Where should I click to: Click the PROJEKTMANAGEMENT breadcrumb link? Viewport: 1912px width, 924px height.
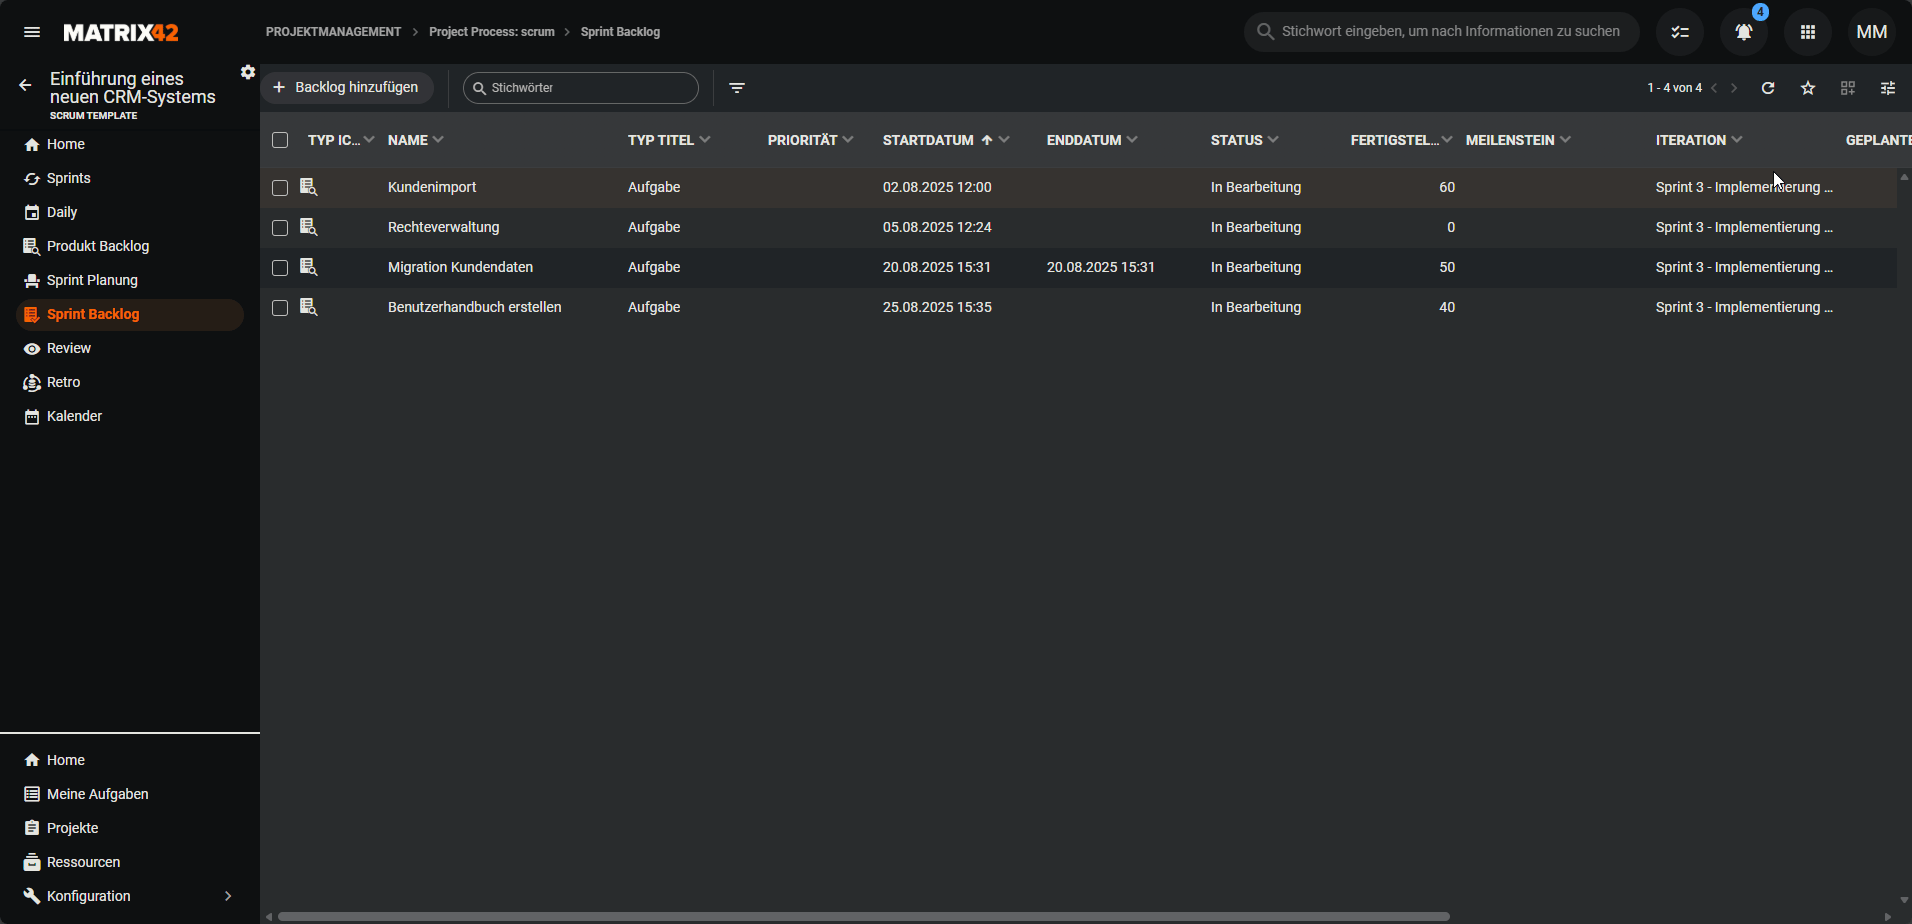point(333,32)
